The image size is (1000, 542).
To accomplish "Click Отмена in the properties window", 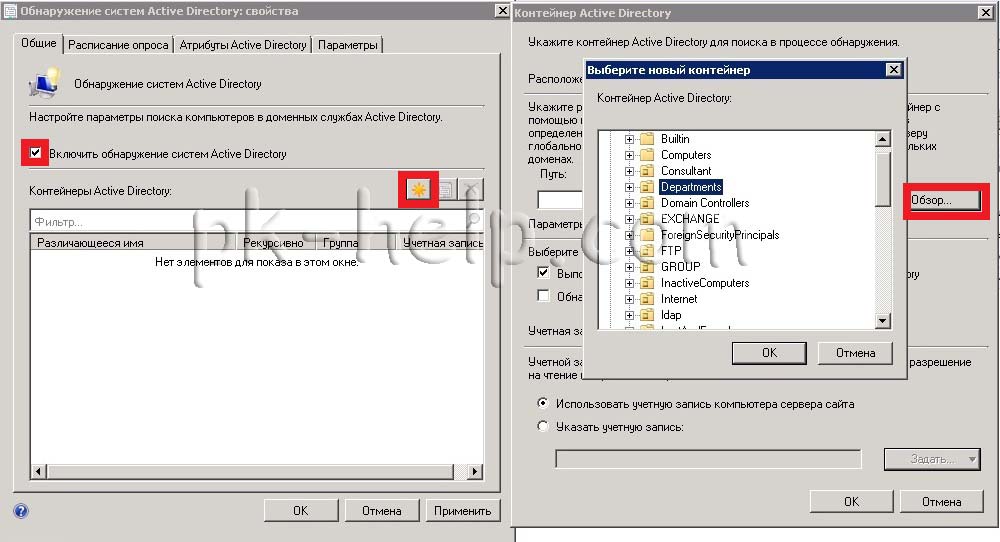I will coord(381,511).
